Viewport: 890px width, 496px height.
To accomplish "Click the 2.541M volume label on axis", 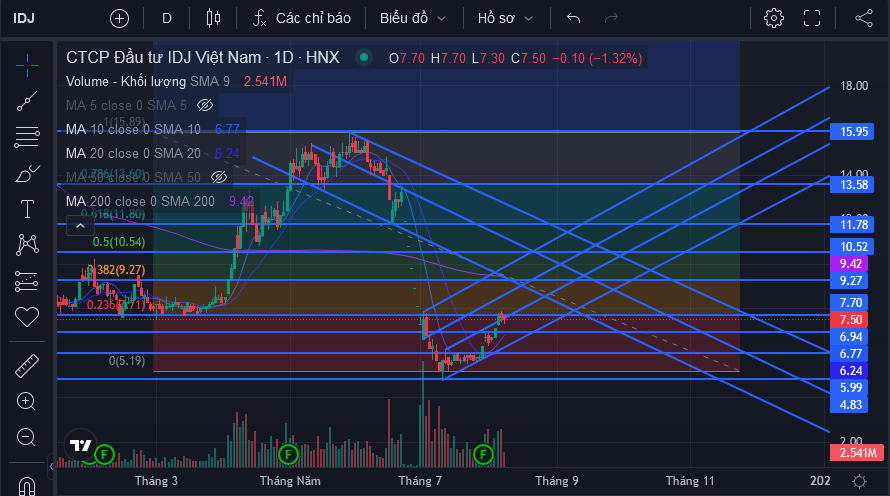I will [x=858, y=453].
